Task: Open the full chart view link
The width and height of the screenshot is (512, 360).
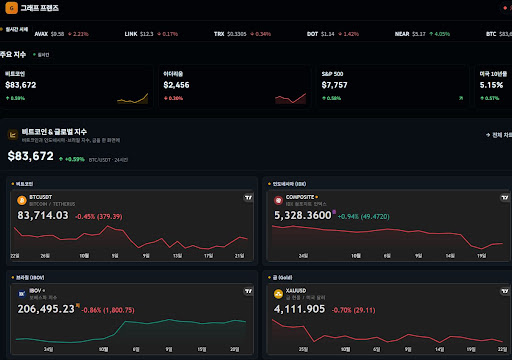Action: click(499, 135)
